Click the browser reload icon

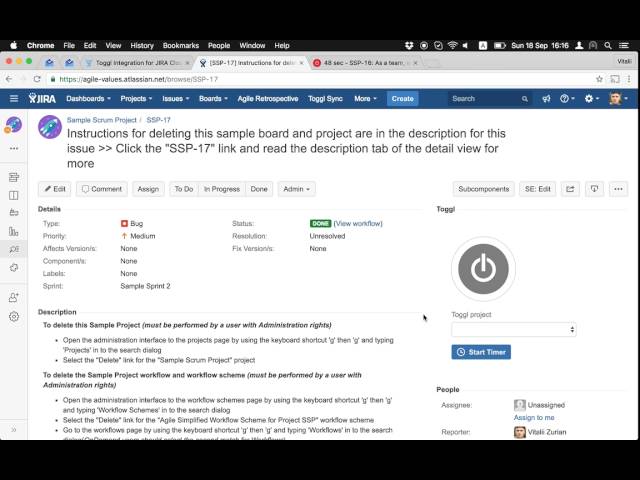tap(37, 79)
